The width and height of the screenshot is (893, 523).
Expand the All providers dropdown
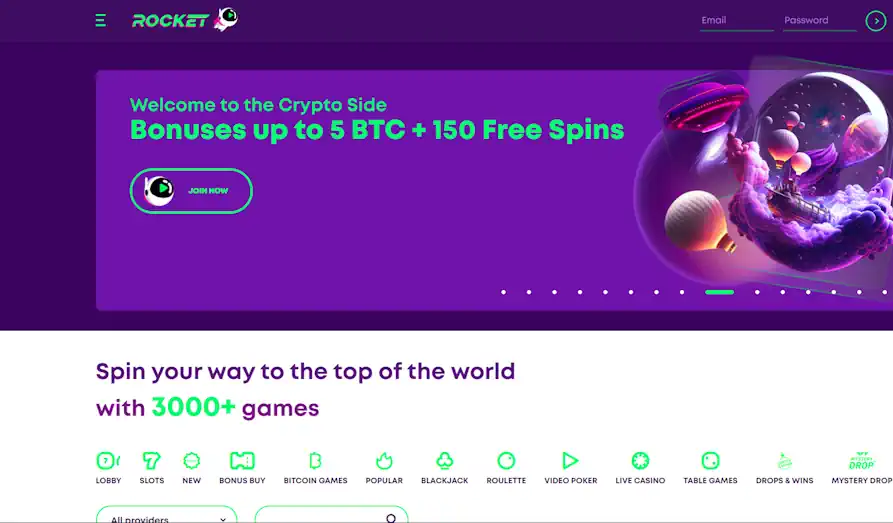coord(166,514)
